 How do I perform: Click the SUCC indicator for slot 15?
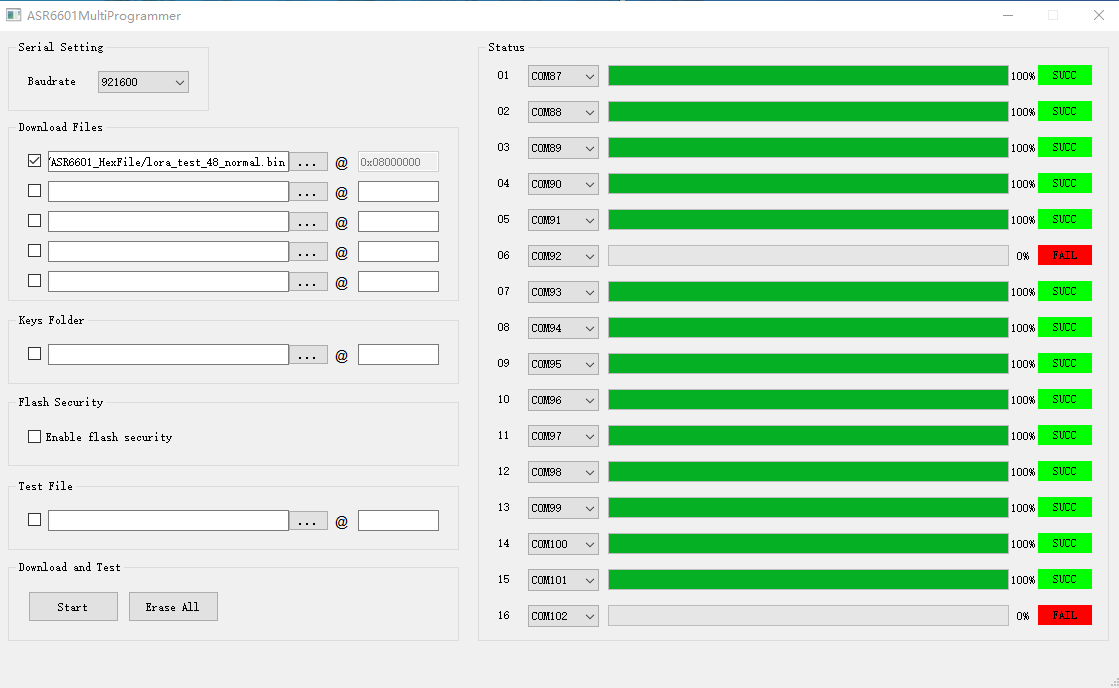[x=1064, y=580]
